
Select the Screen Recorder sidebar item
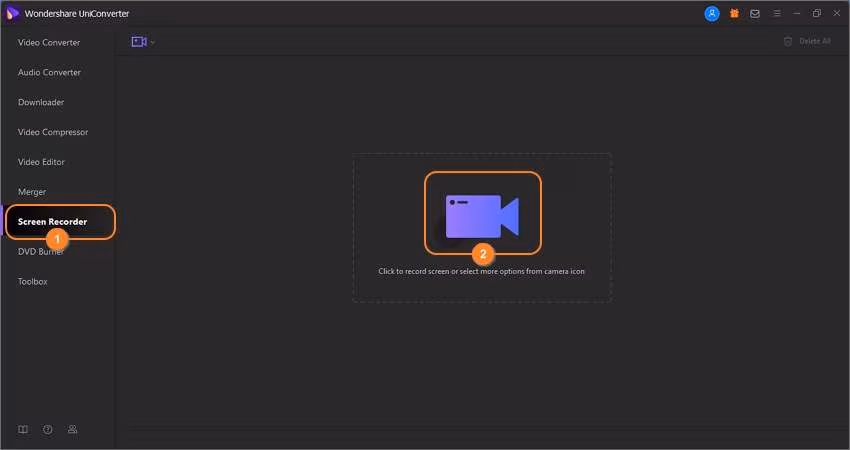point(60,222)
